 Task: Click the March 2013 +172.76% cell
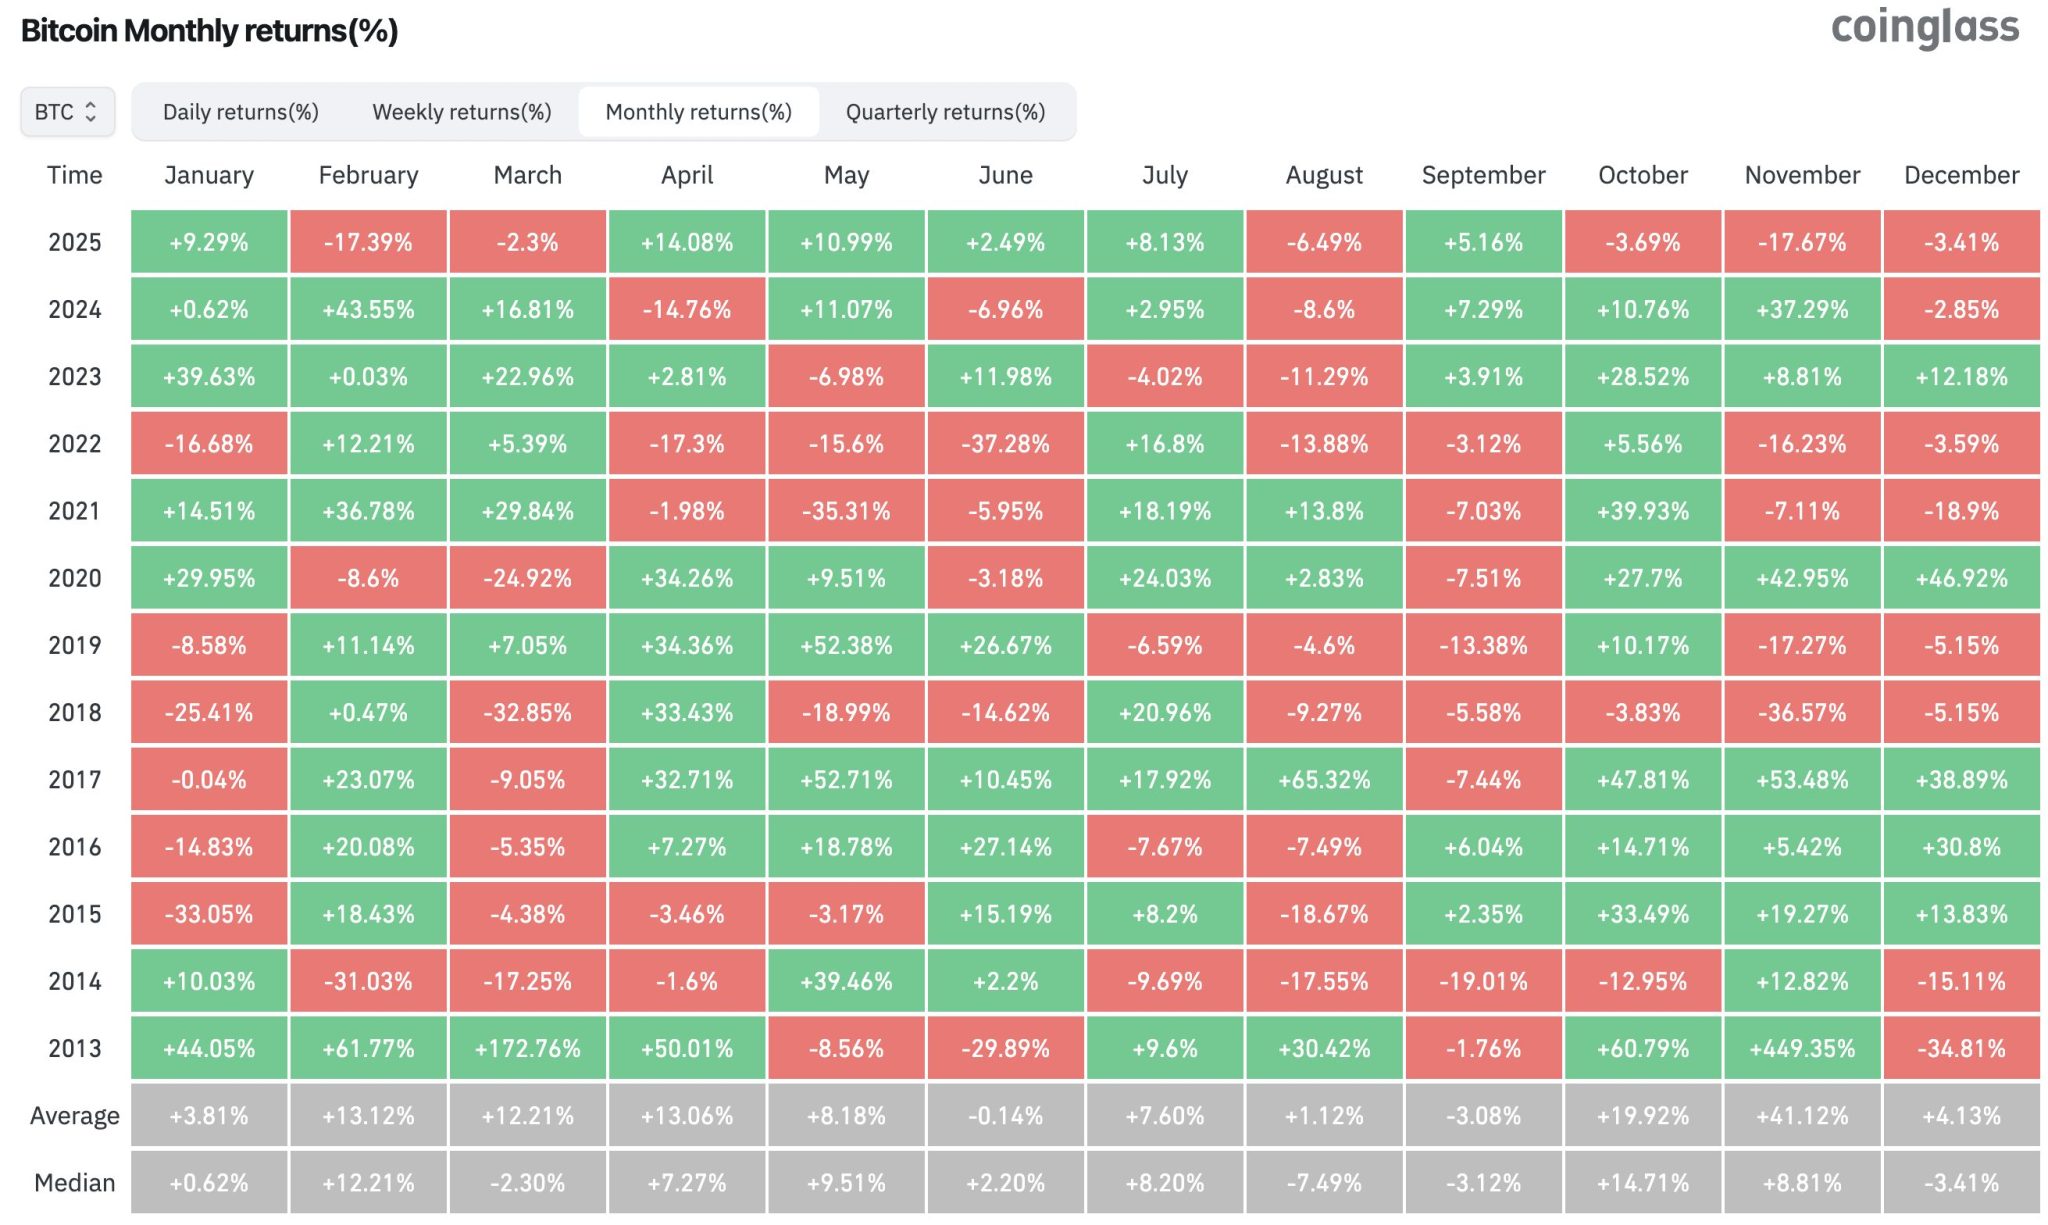(527, 1048)
